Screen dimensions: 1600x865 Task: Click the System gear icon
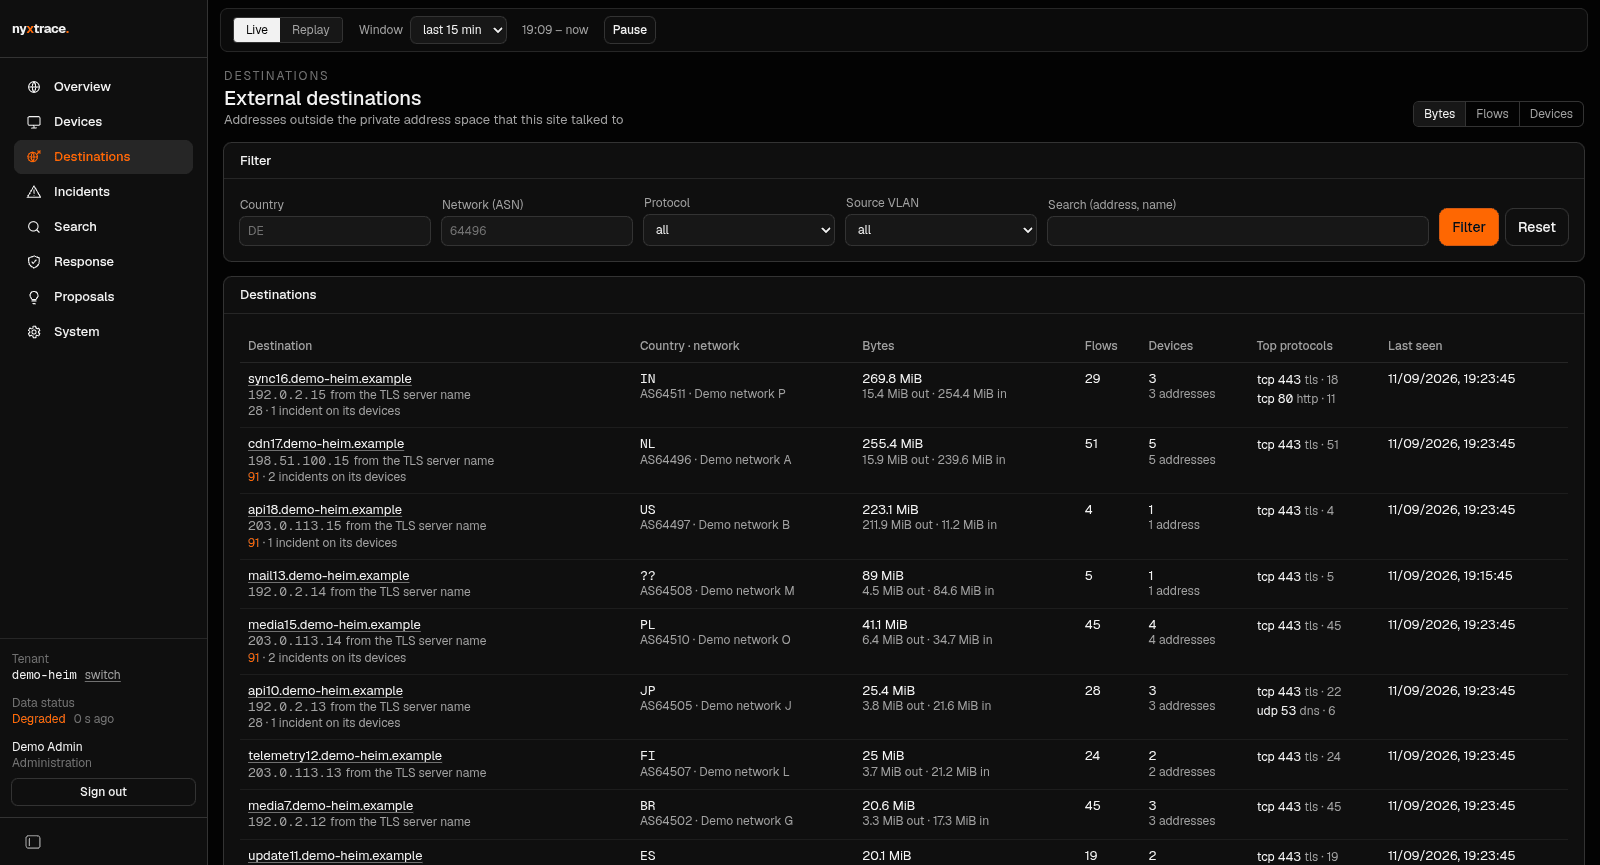[x=34, y=332]
